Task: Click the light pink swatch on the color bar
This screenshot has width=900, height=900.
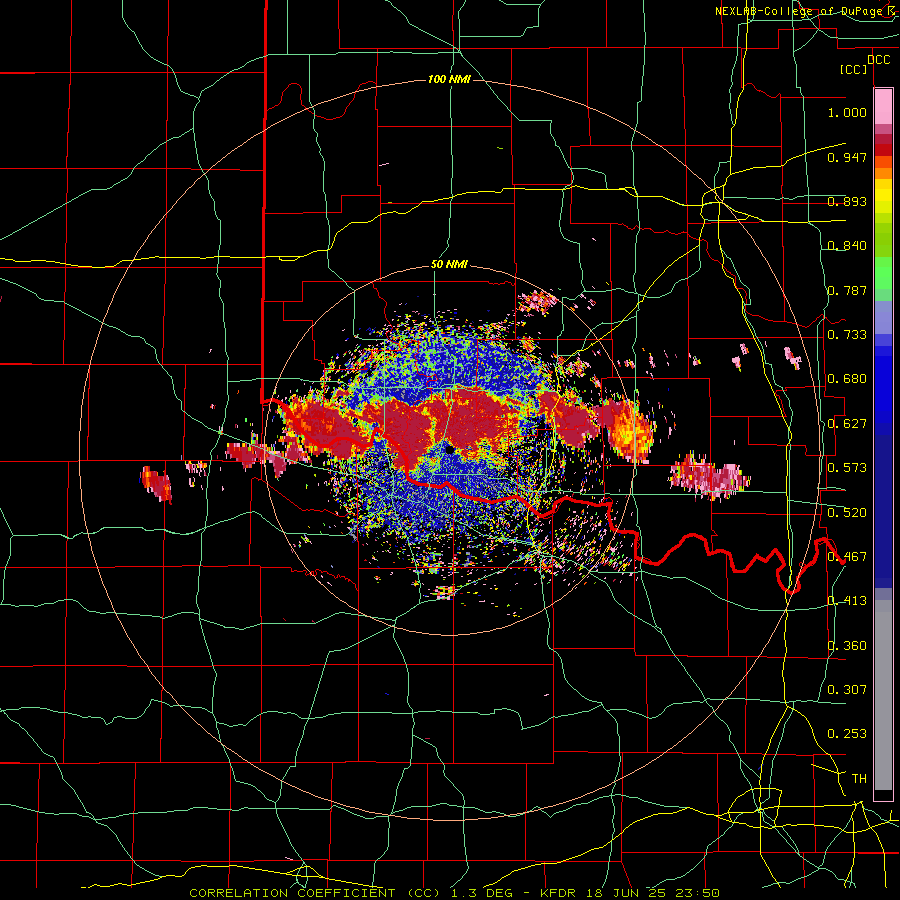Action: click(x=883, y=107)
